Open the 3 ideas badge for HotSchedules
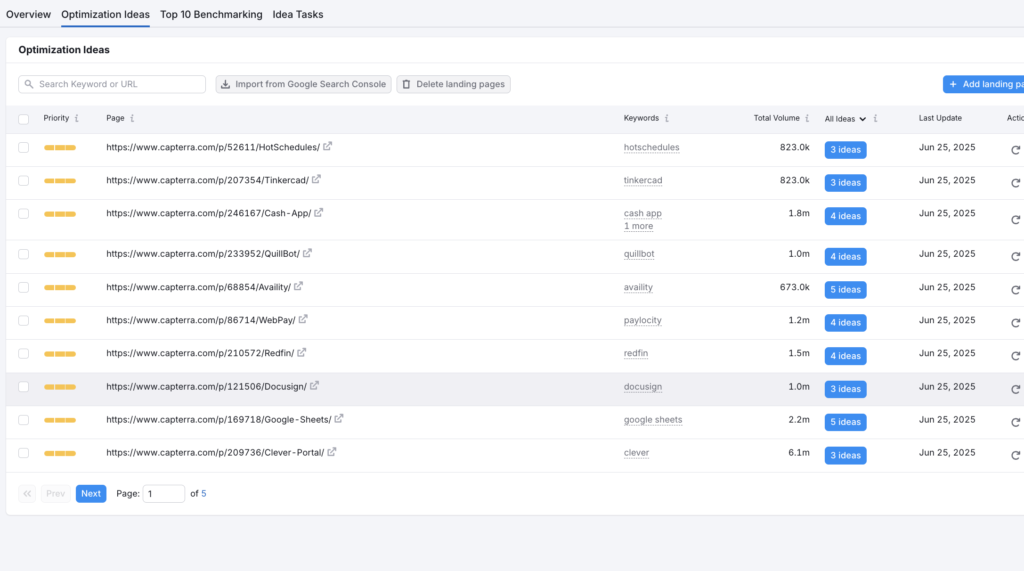Screen dimensions: 1024x571 [x=845, y=150]
